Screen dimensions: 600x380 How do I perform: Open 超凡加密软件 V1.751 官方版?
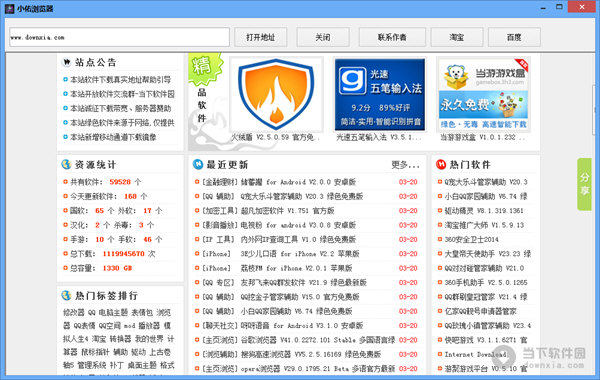click(287, 211)
